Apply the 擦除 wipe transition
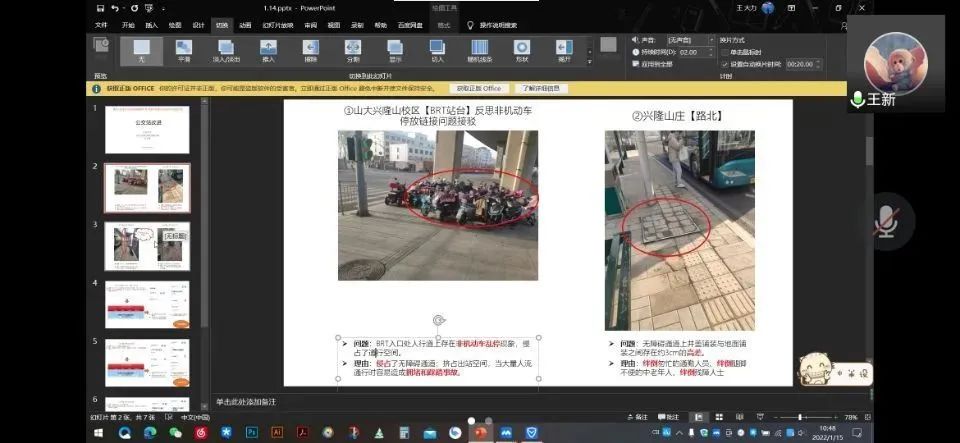The image size is (960, 443). click(310, 51)
